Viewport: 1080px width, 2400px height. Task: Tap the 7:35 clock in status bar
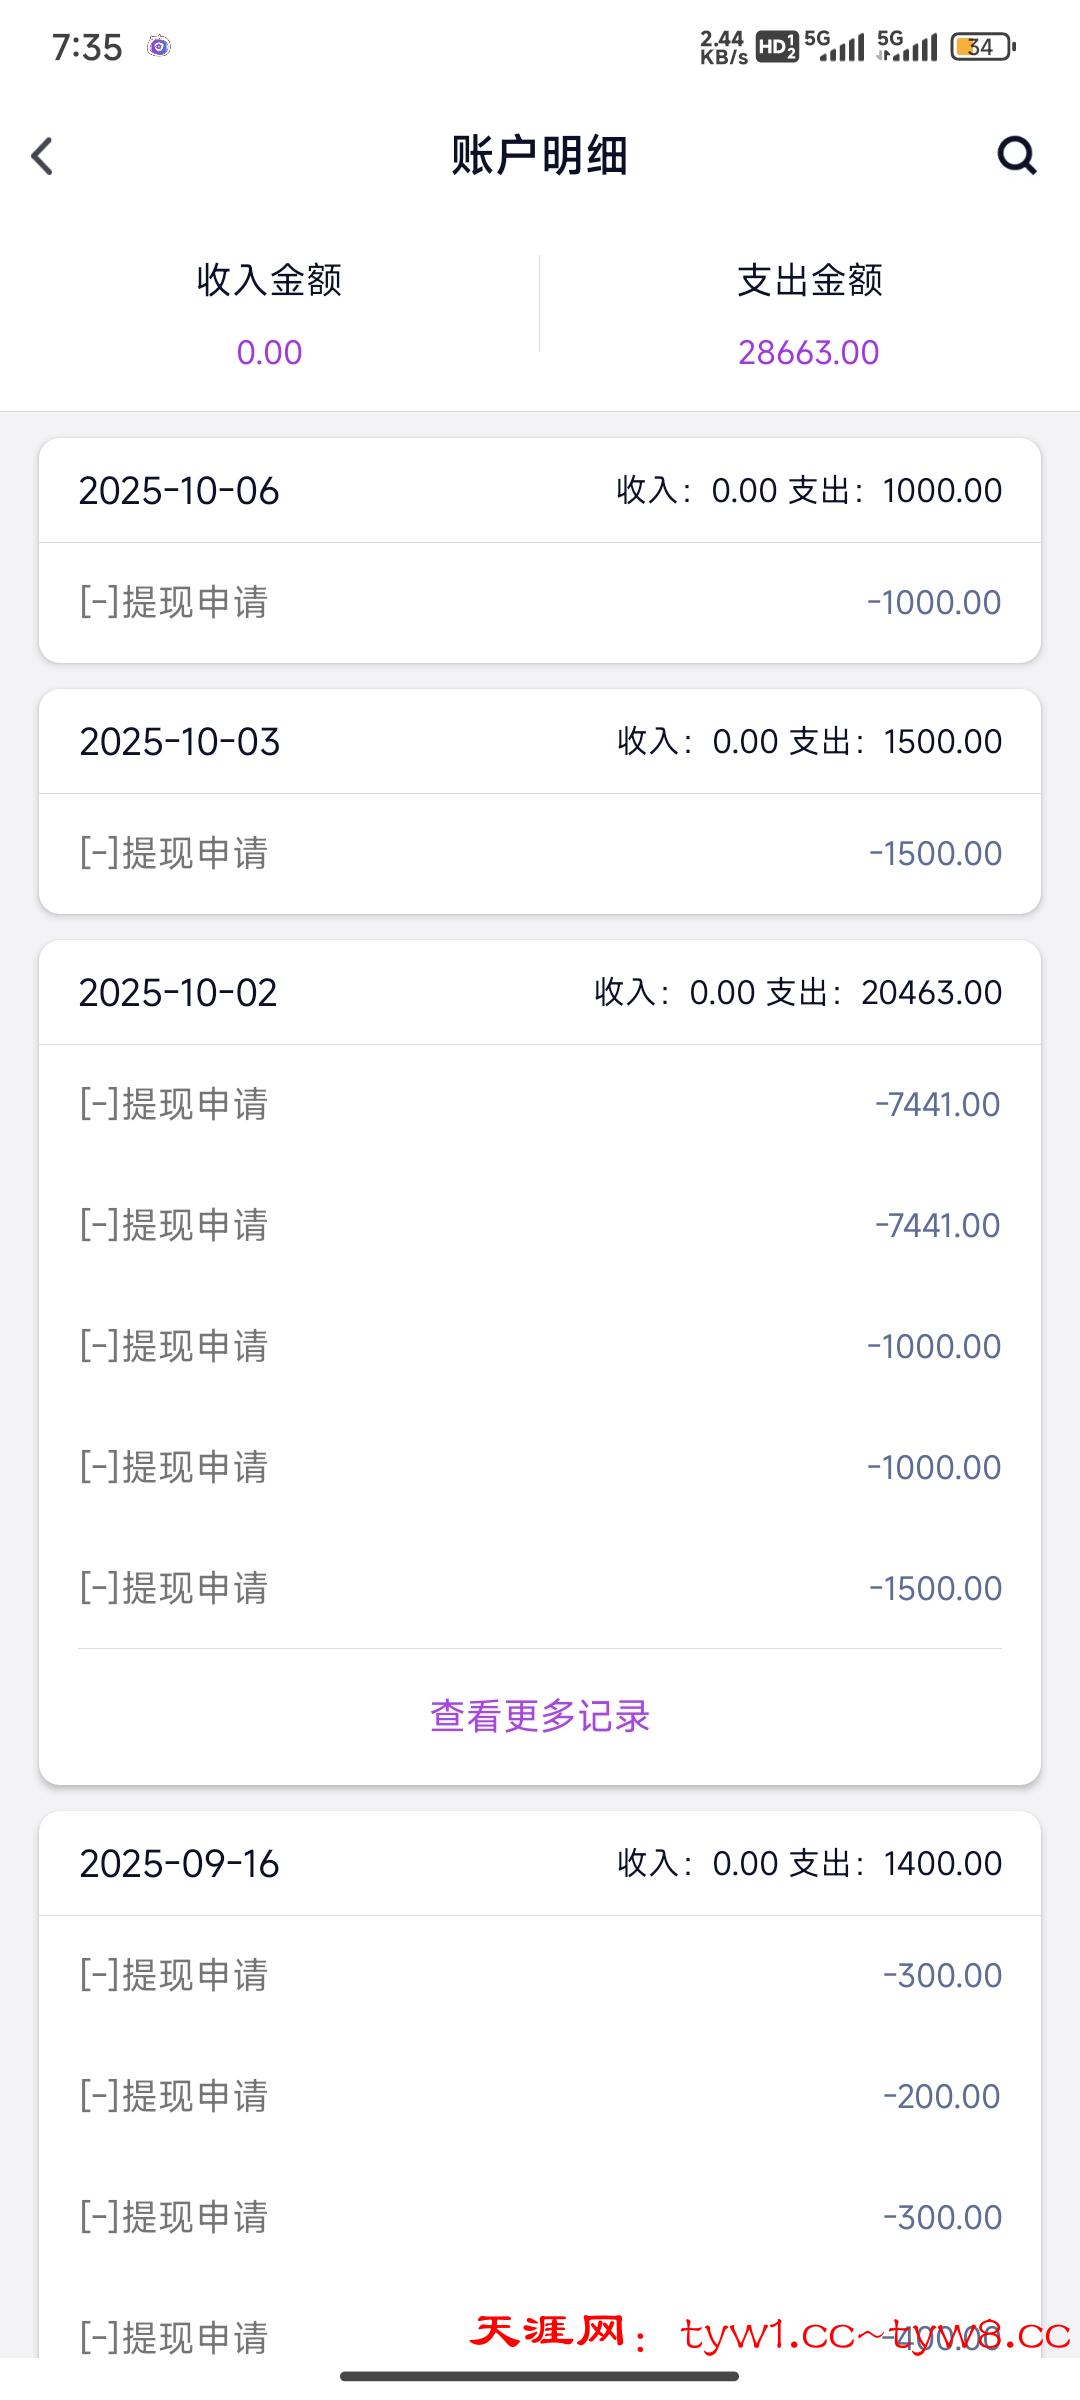click(x=87, y=47)
